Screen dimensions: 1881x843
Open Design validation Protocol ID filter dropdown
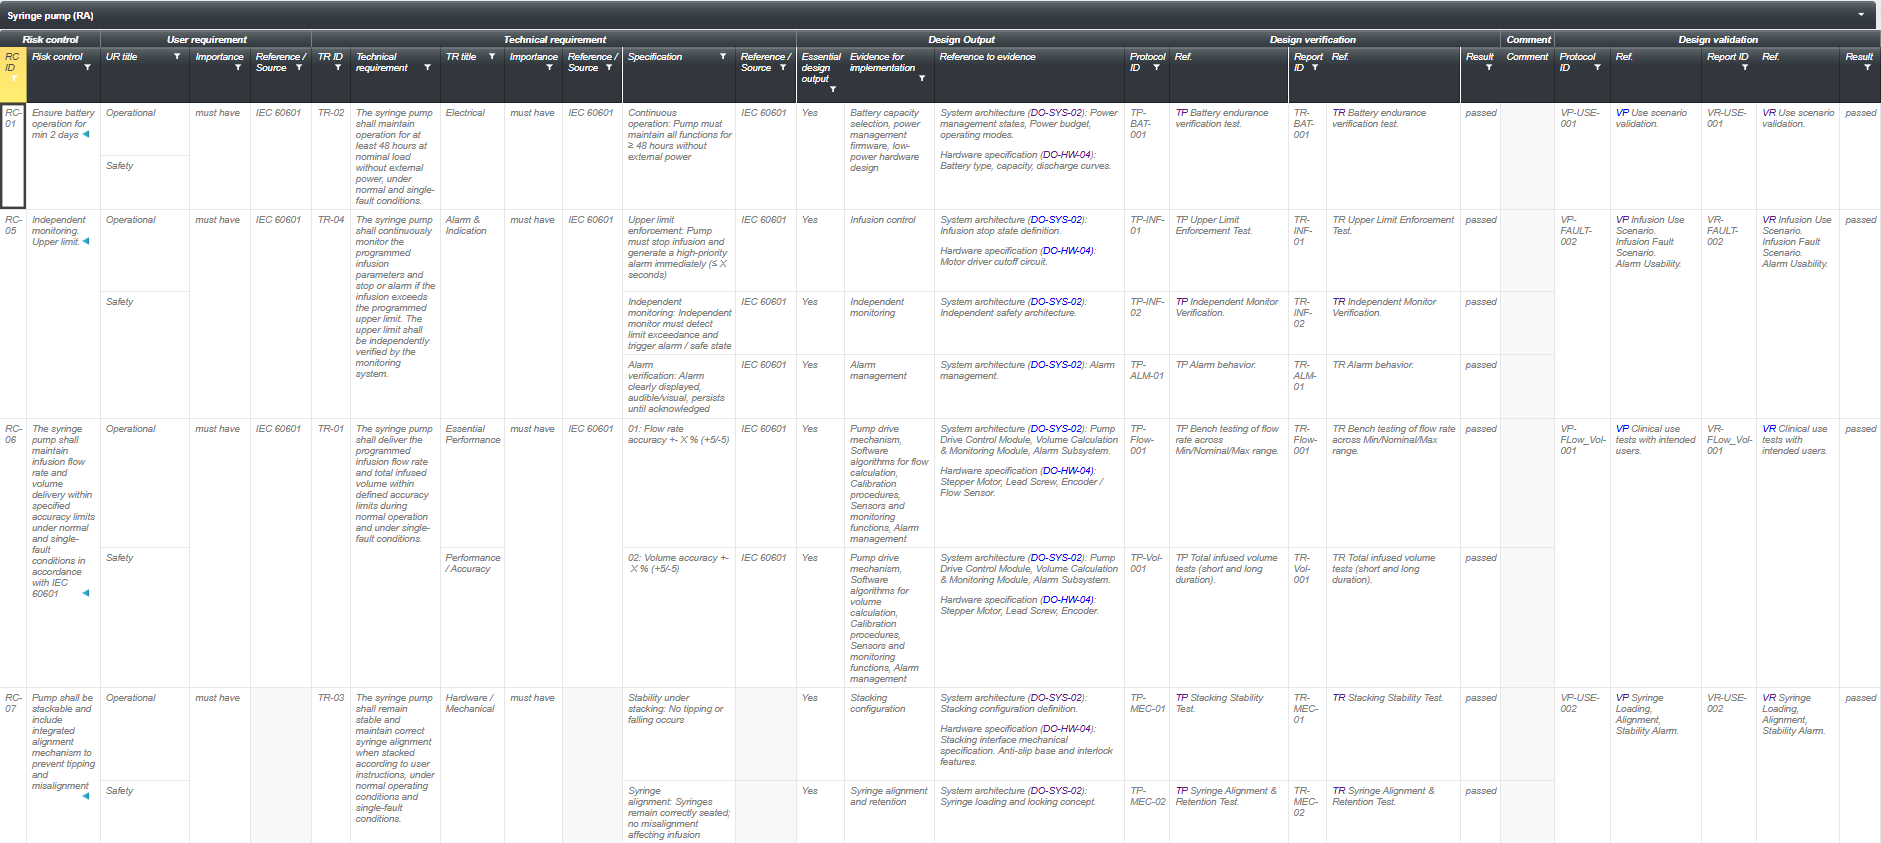pyautogui.click(x=1597, y=68)
